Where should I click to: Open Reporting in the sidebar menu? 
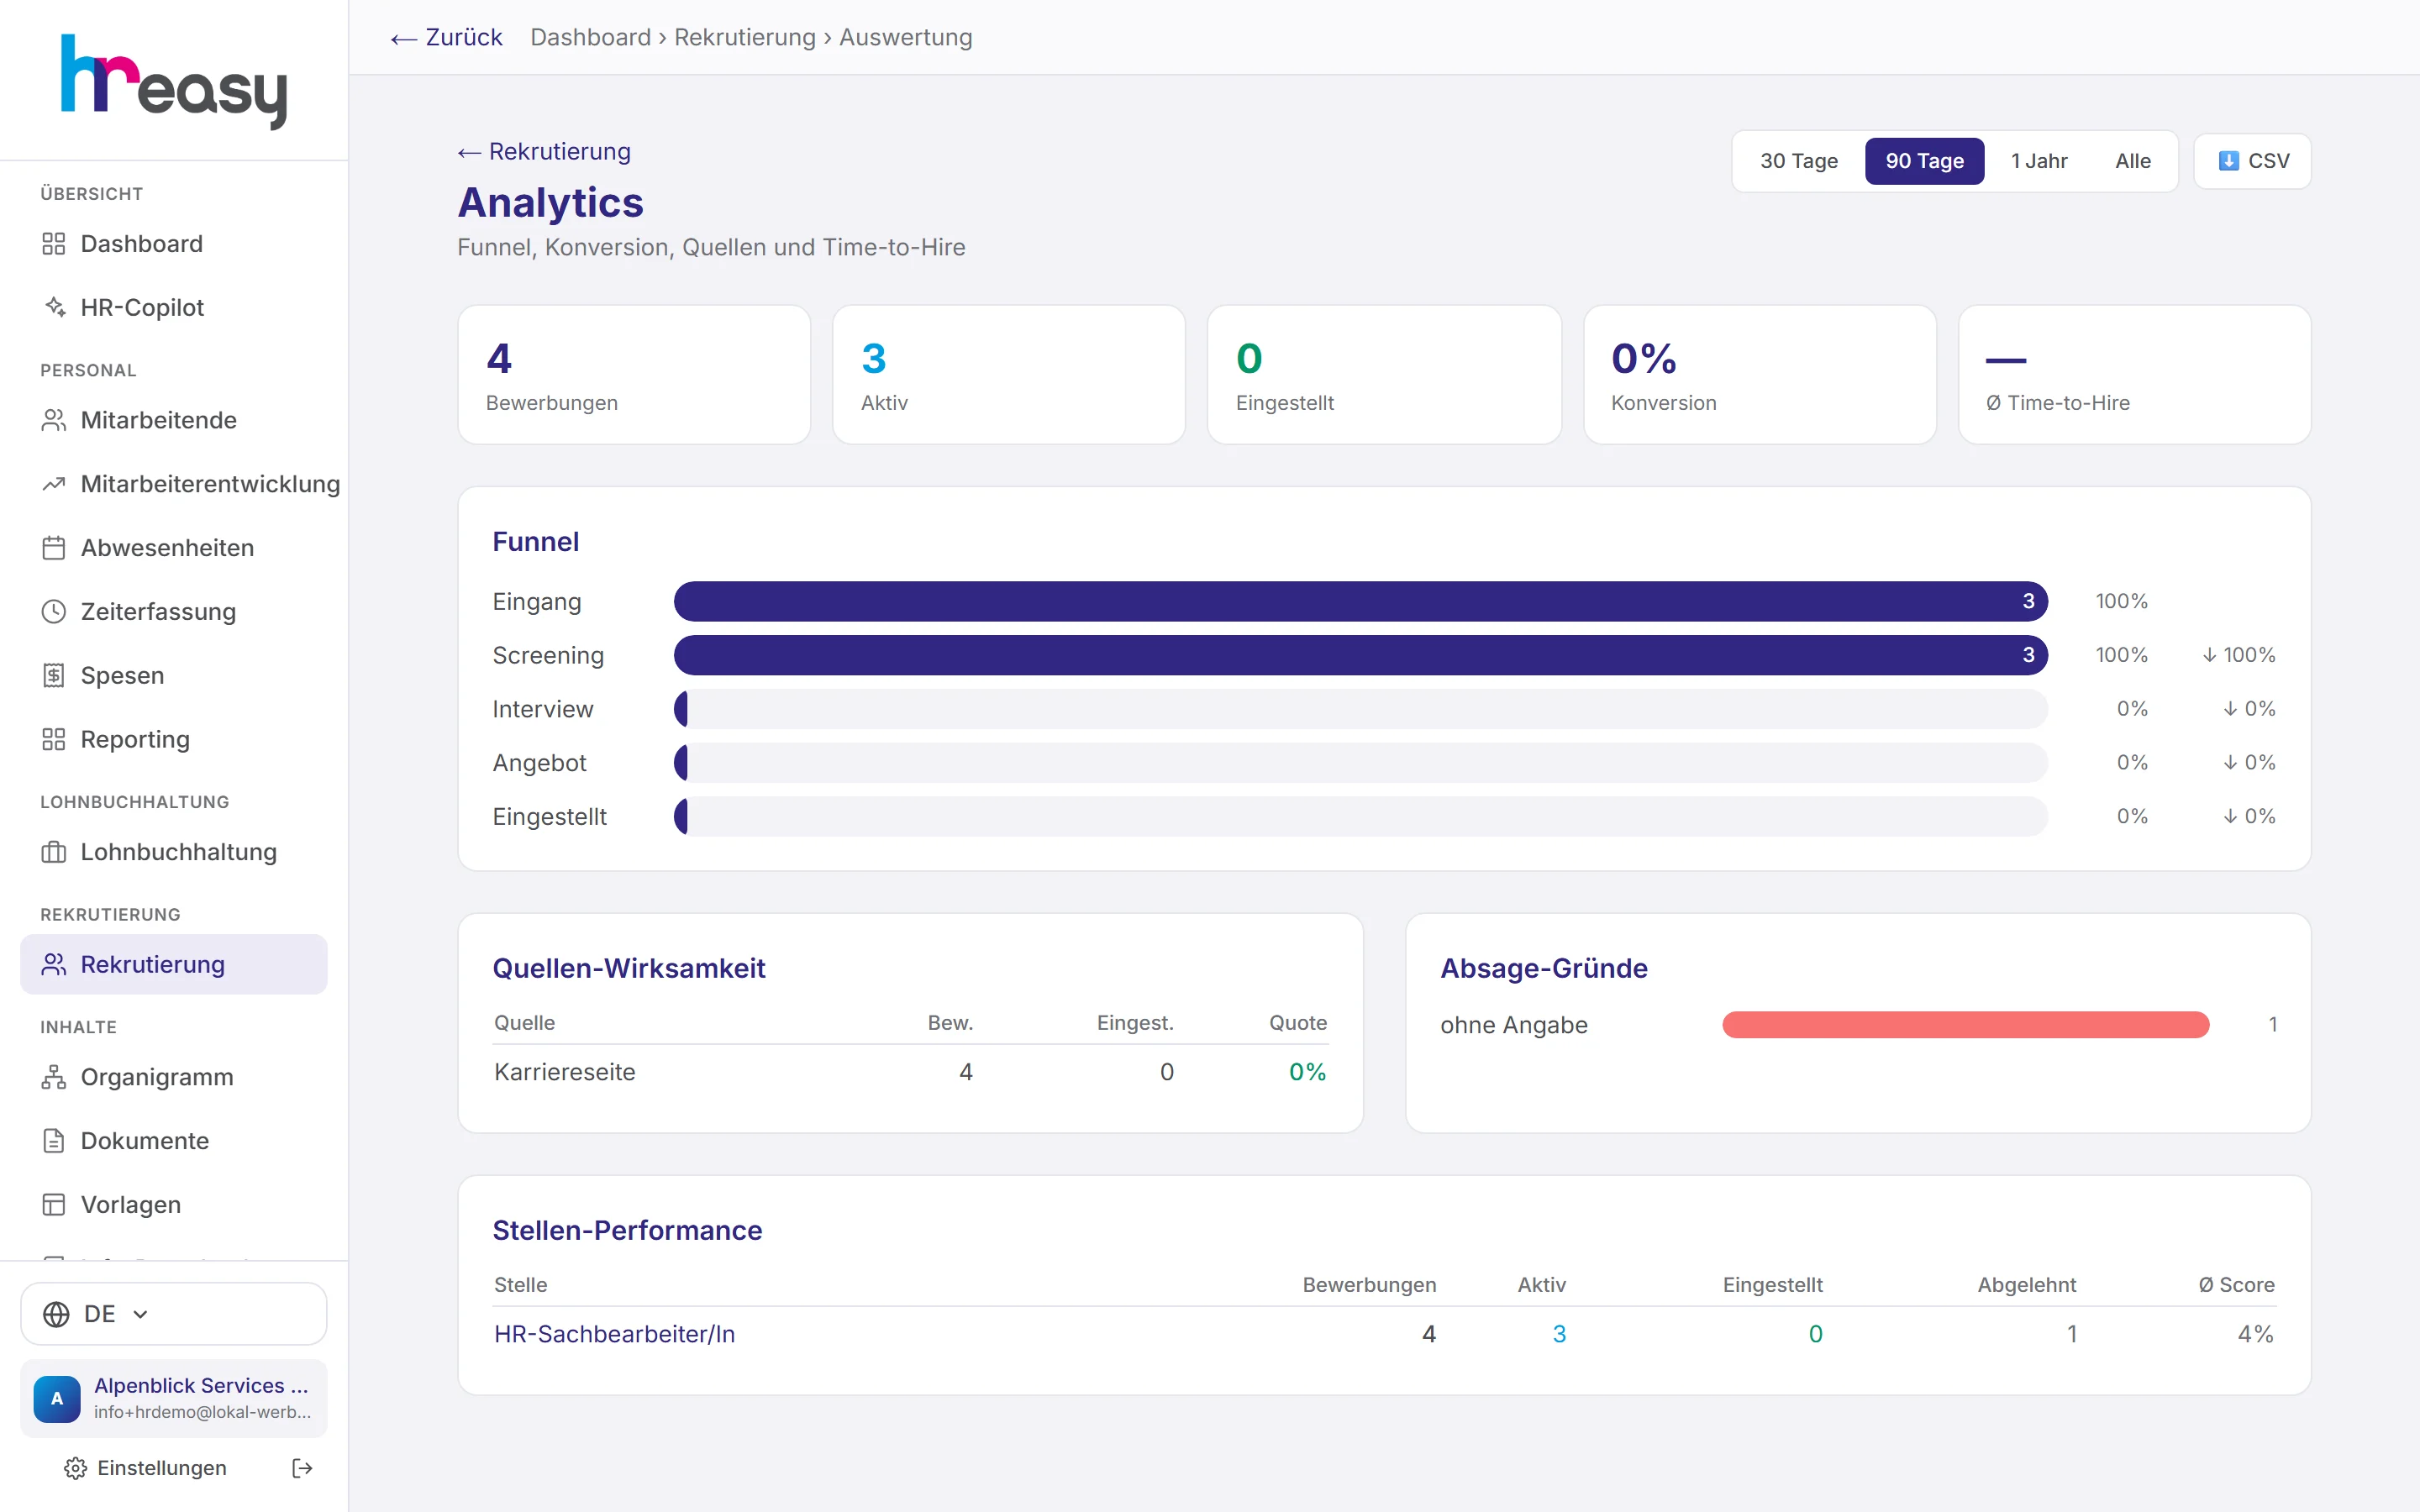click(174, 739)
